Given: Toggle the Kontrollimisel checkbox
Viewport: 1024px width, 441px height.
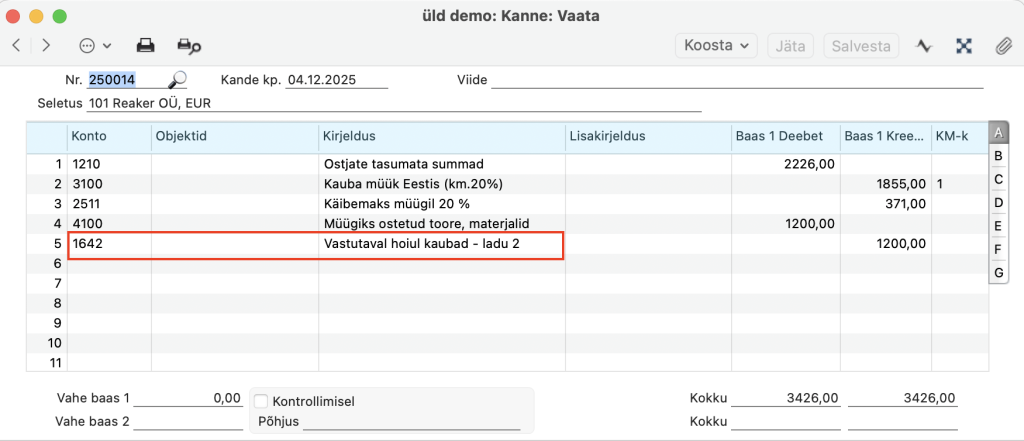Looking at the screenshot, I should tap(262, 401).
